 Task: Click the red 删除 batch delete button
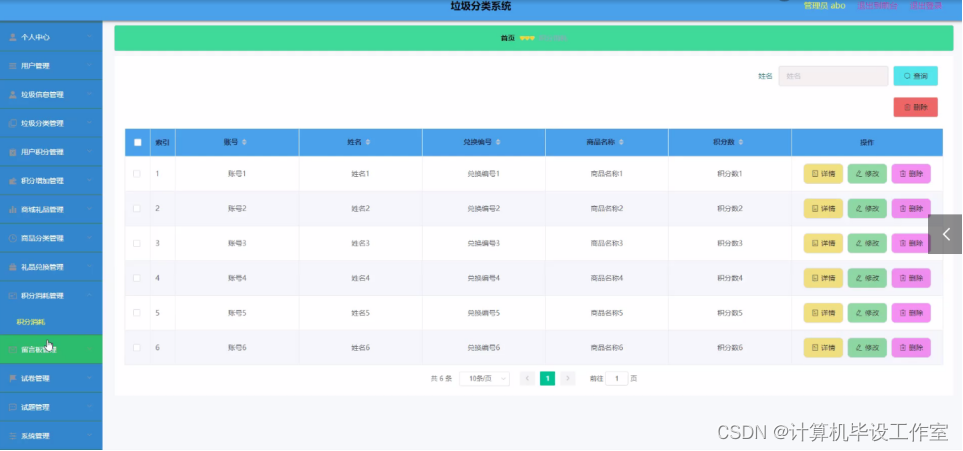(x=915, y=107)
